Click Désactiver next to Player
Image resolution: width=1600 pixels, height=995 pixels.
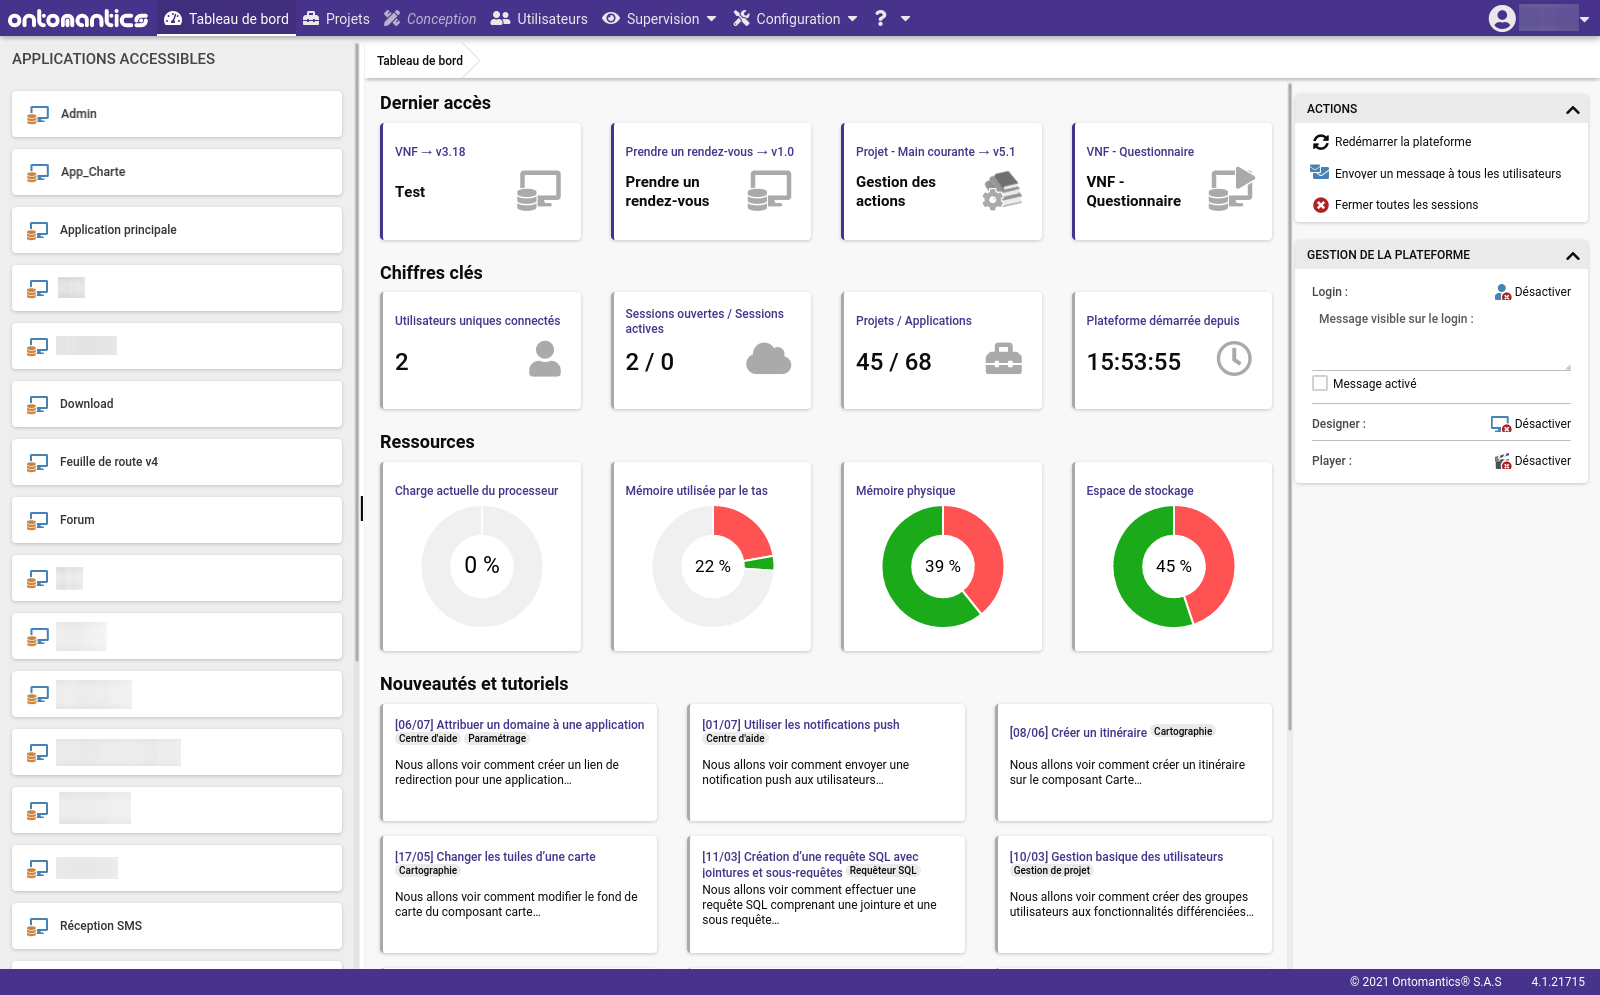pos(1542,461)
